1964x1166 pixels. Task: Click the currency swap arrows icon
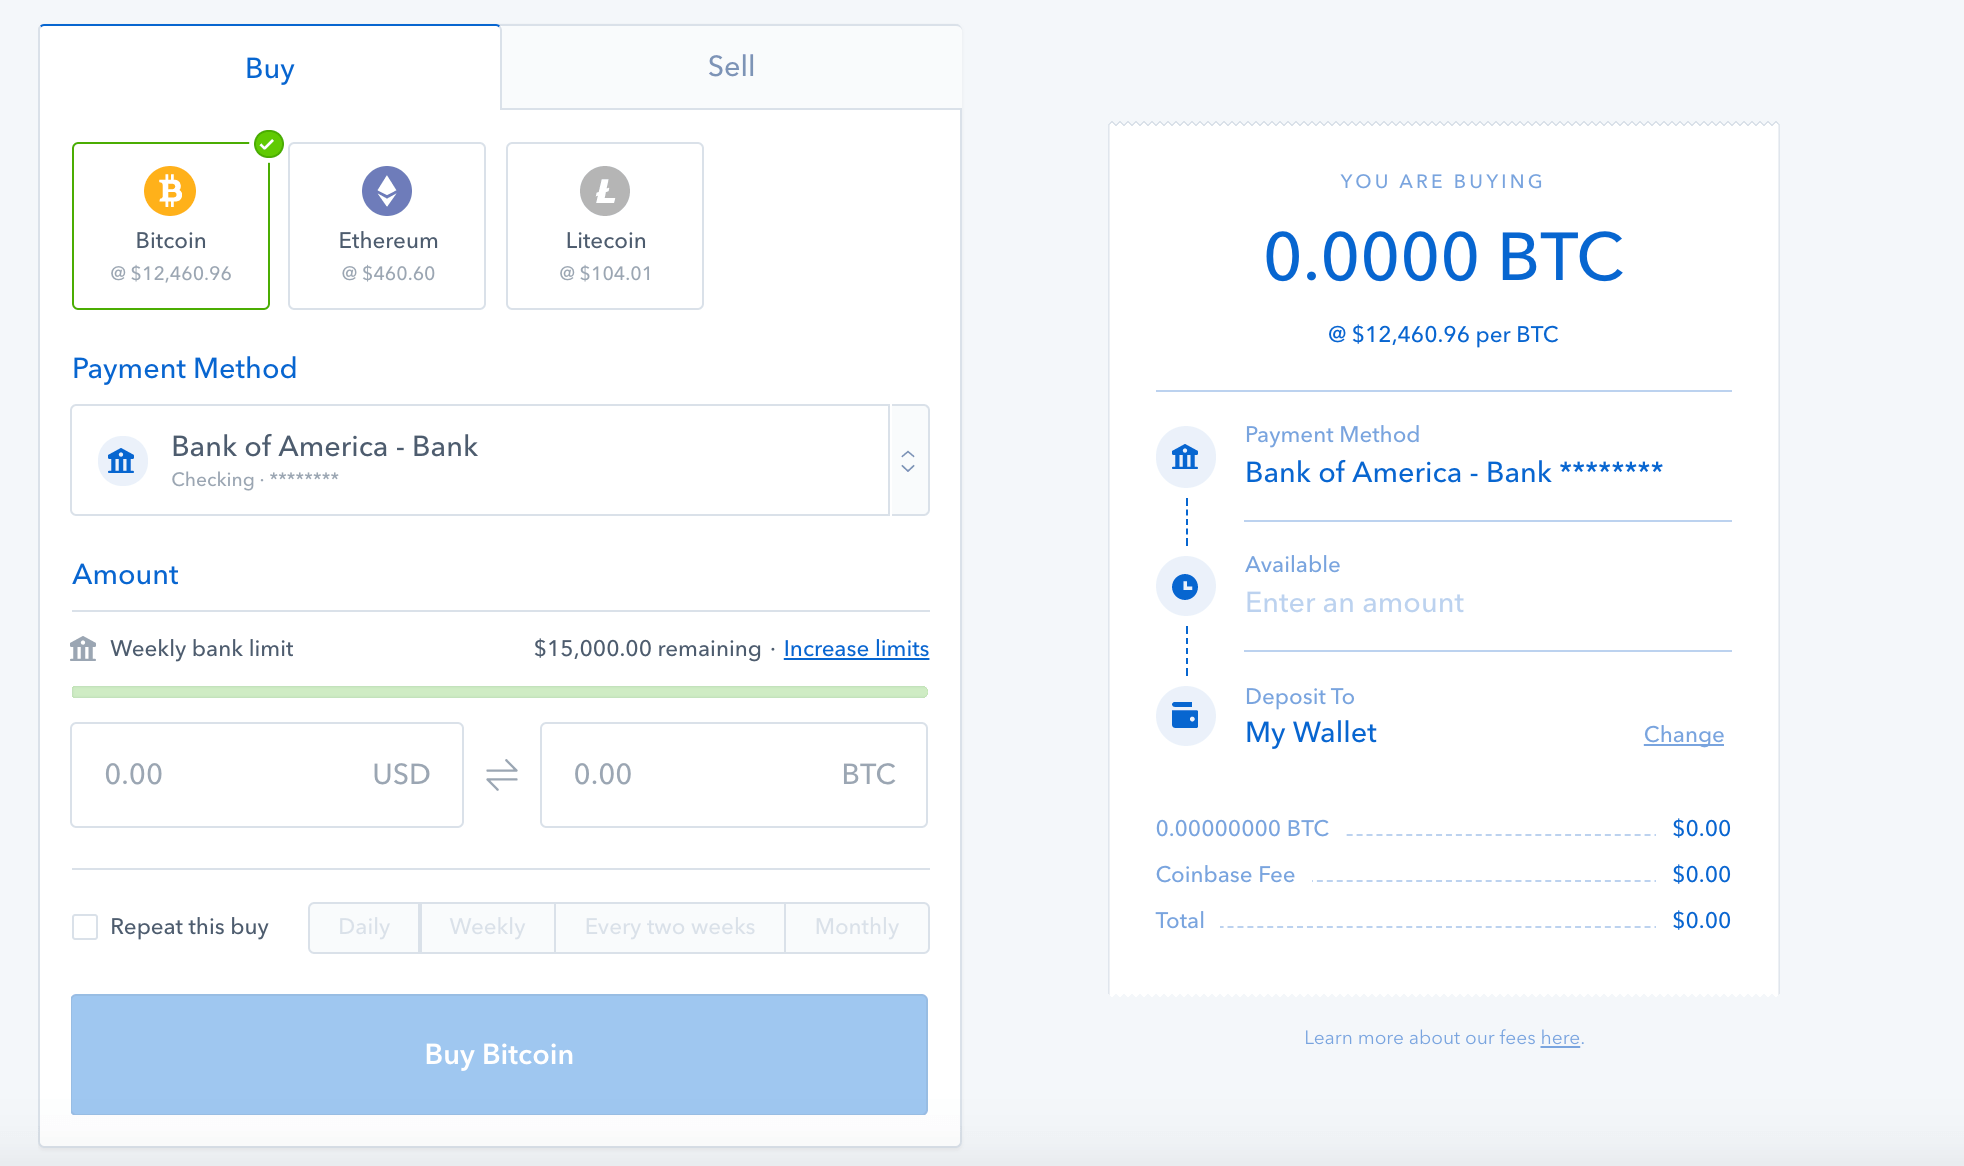[x=502, y=772]
